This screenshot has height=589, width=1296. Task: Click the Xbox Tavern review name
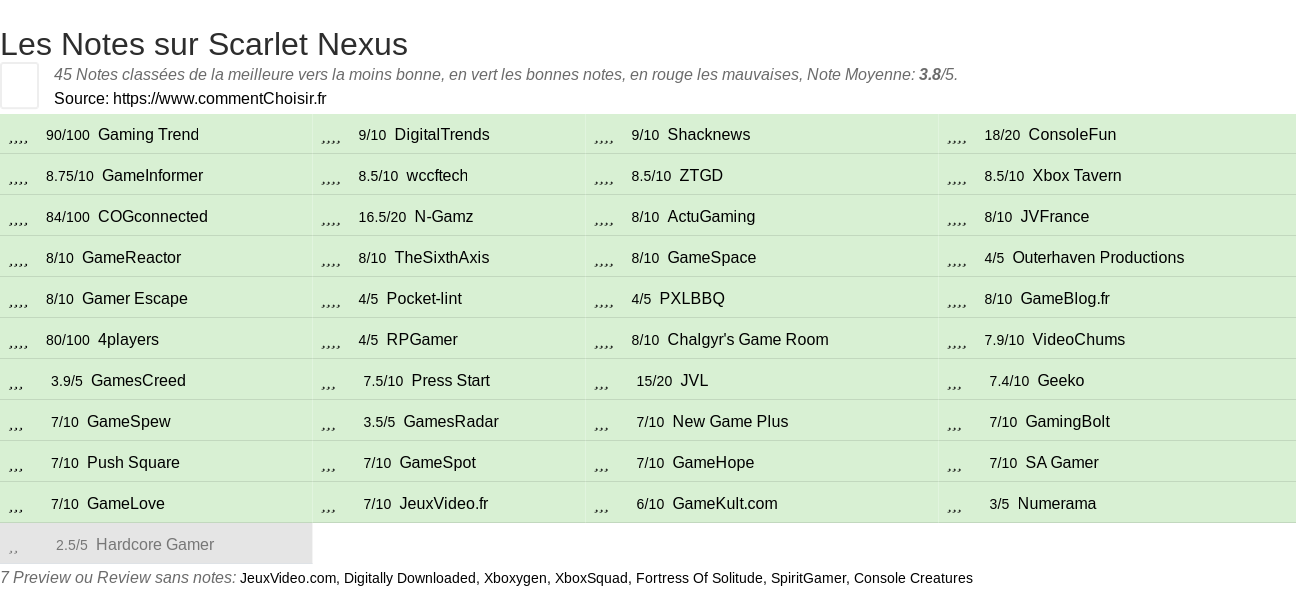[x=1077, y=176]
